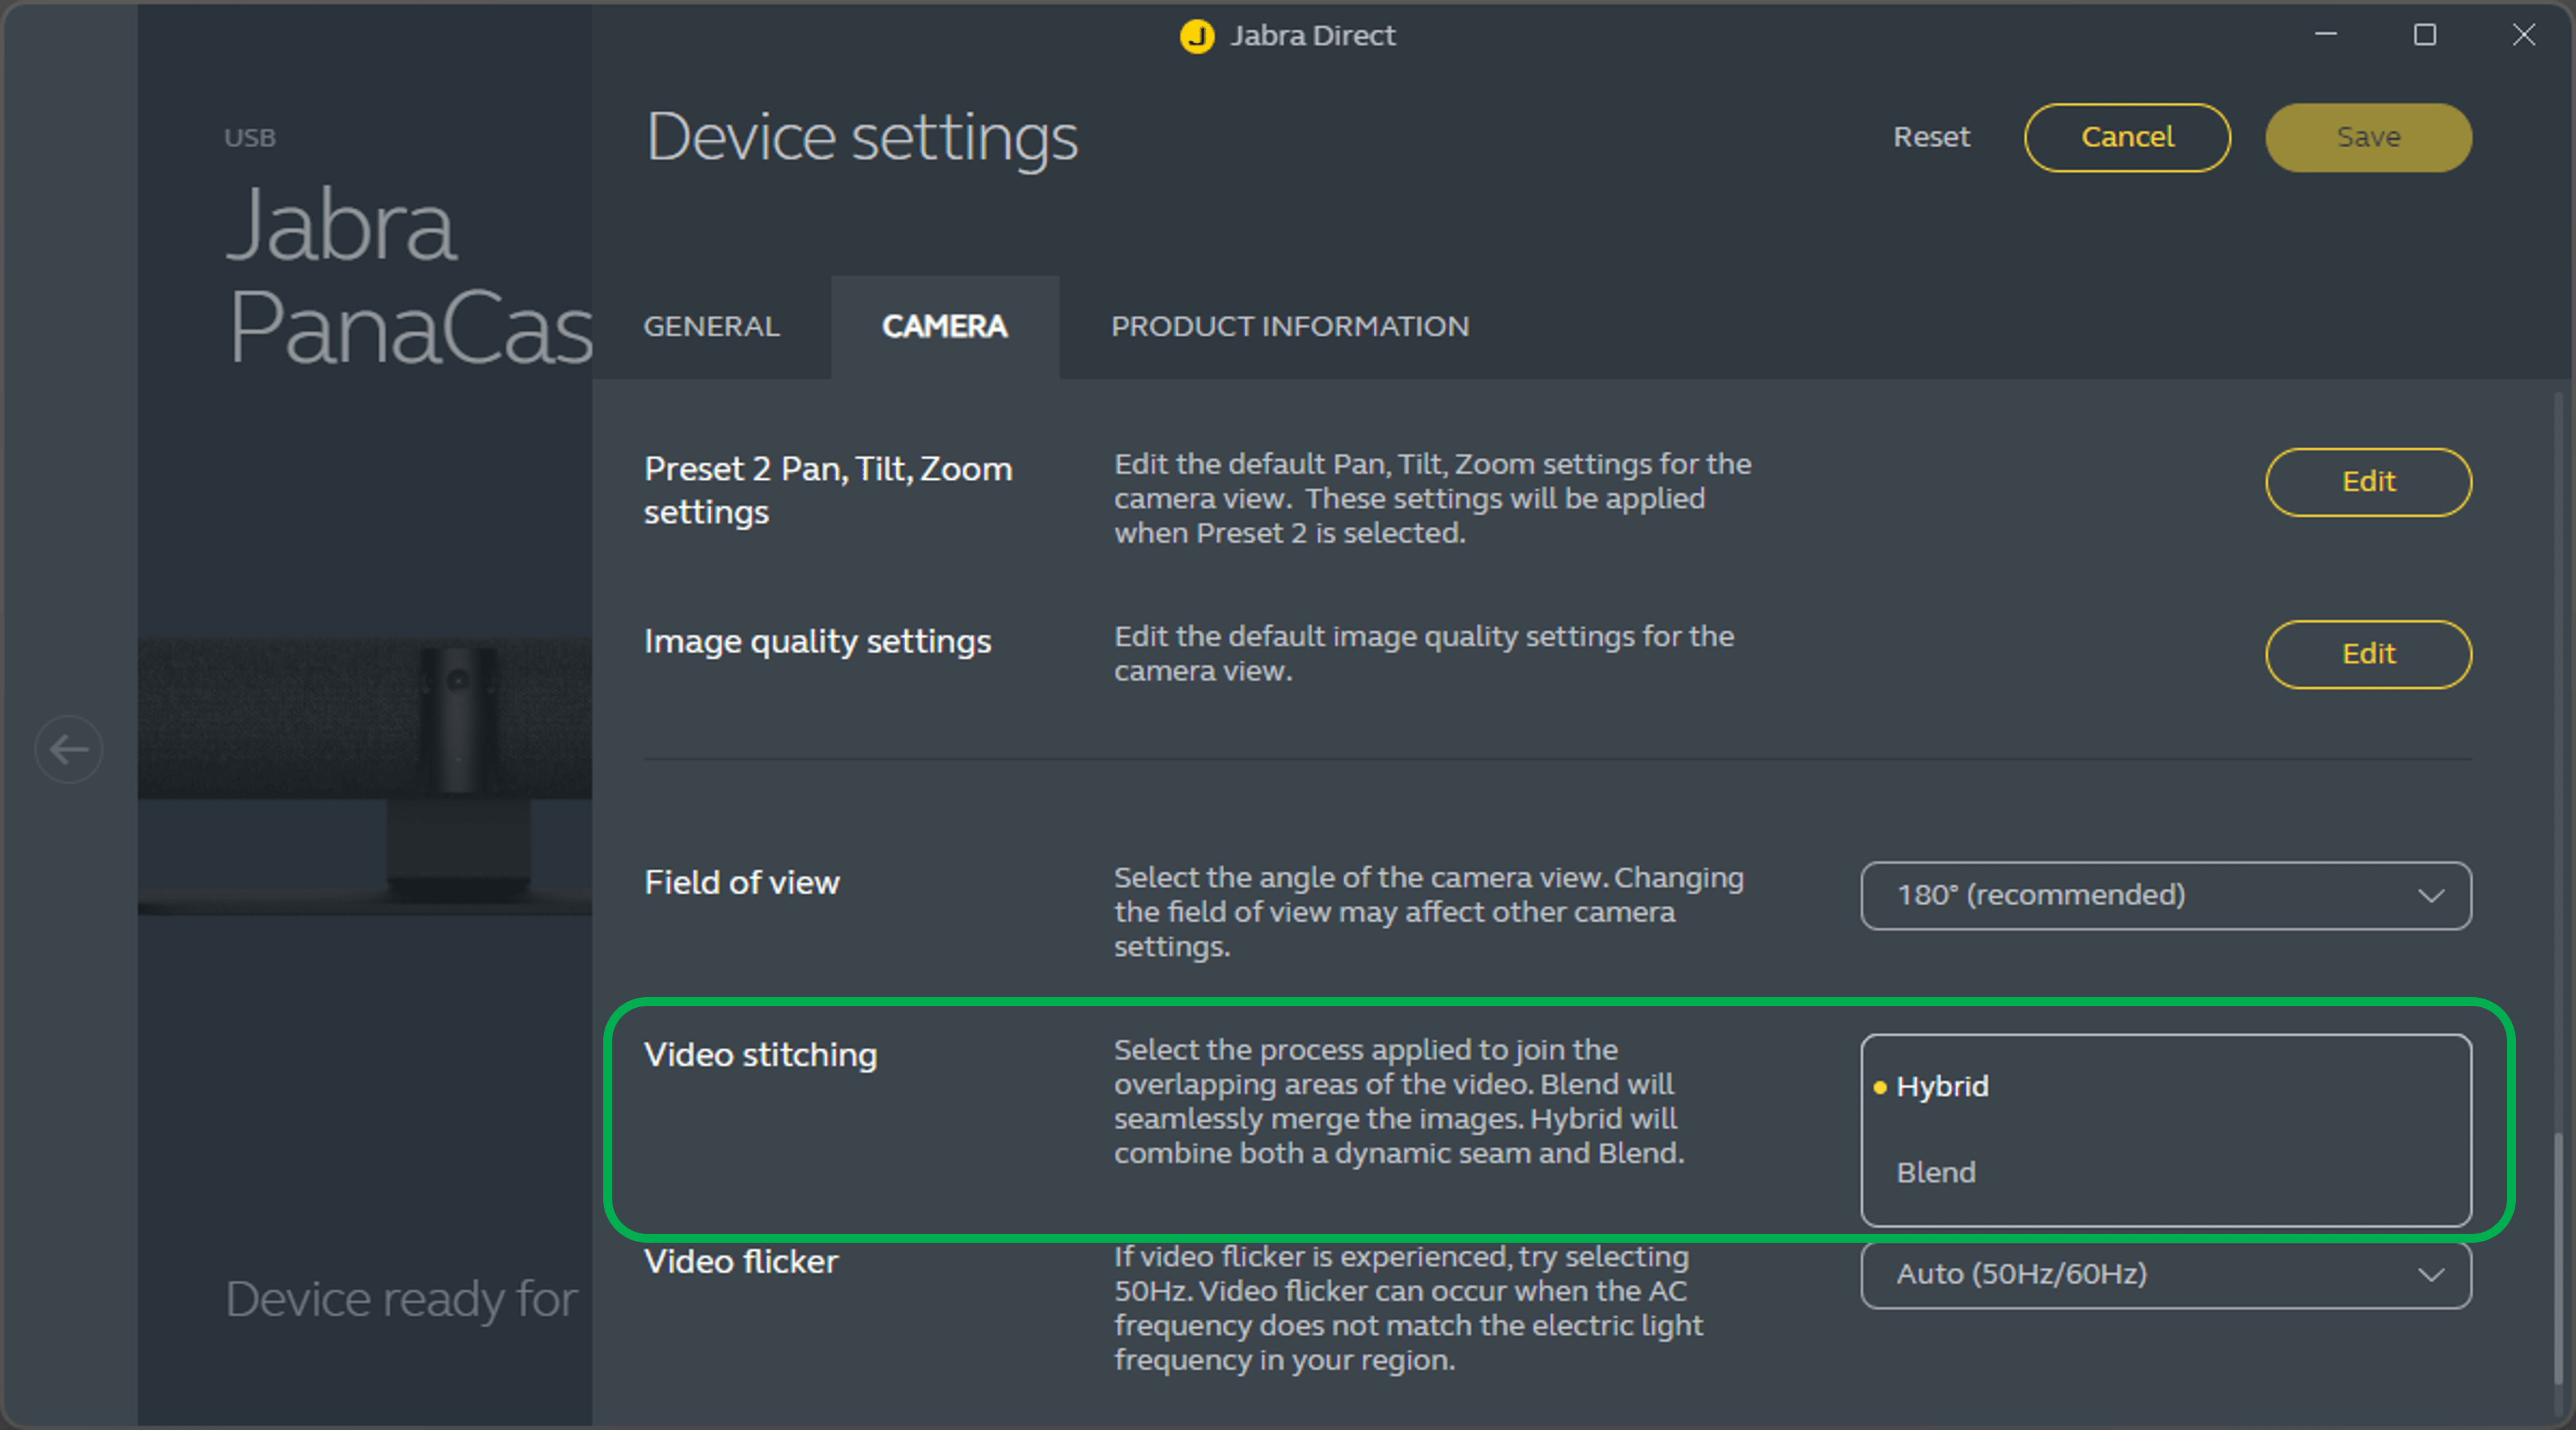Screen dimensions: 2576x1430
Task: Close the Jabra Direct window
Action: pyautogui.click(x=2523, y=35)
